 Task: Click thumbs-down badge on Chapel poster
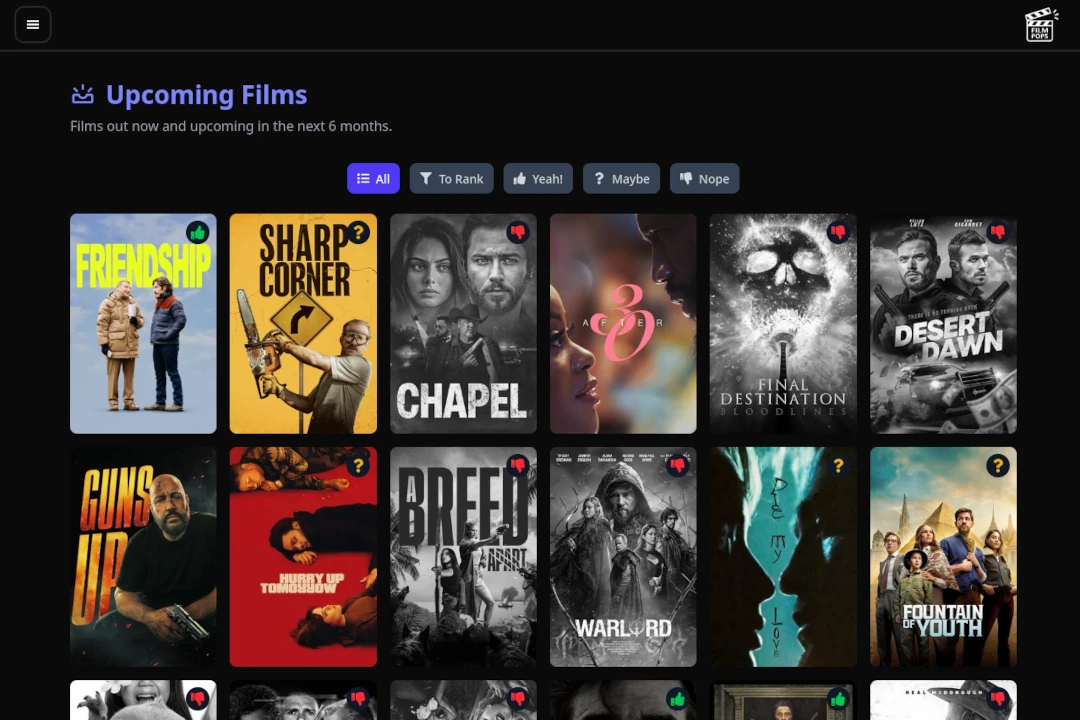[x=518, y=232]
